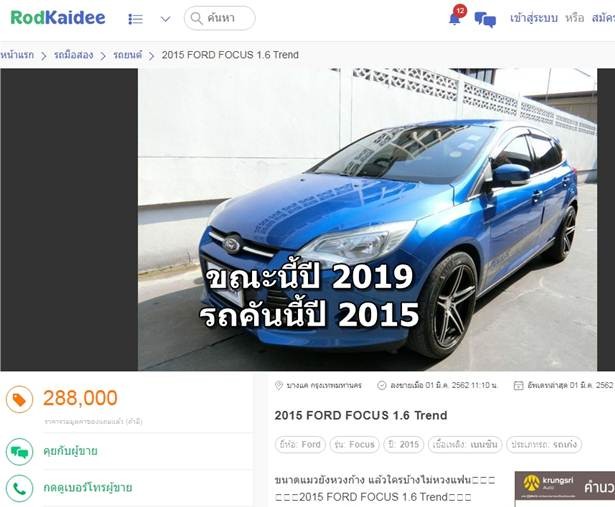Image resolution: width=615 pixels, height=507 pixels.
Task: Select กดดูเบอร์โทรผู้ขาย show phone number button
Action: point(87,488)
